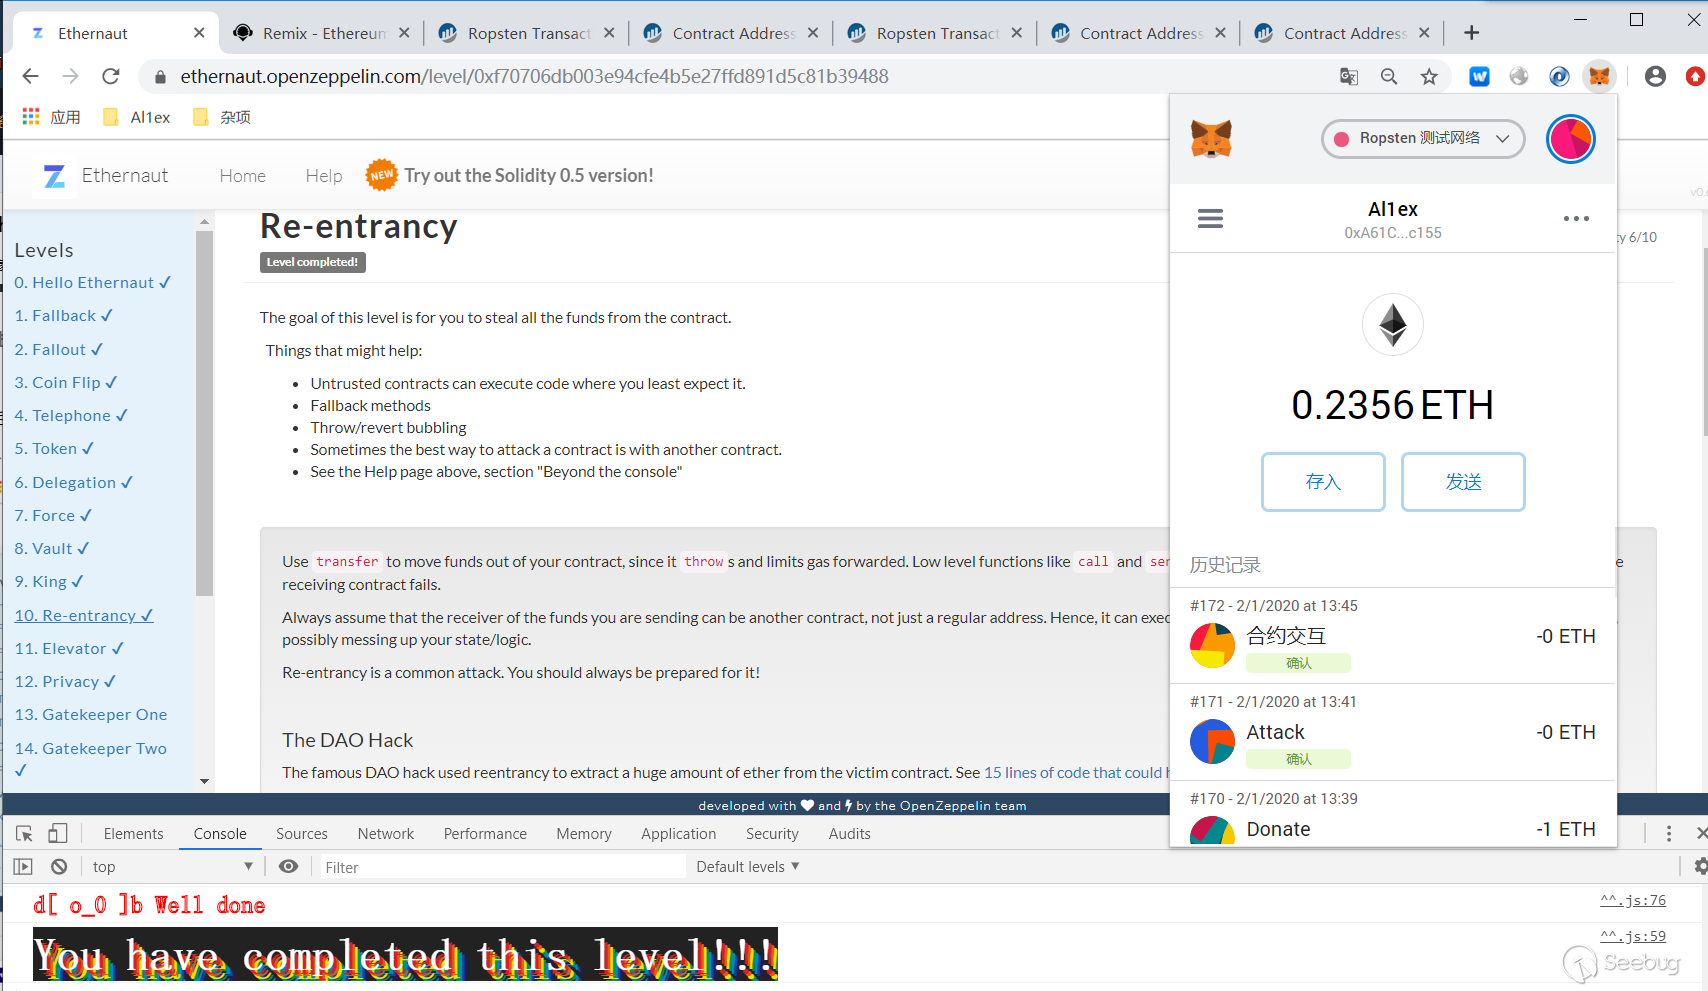Open level 1. Fallback
1708x991 pixels.
pyautogui.click(x=63, y=316)
